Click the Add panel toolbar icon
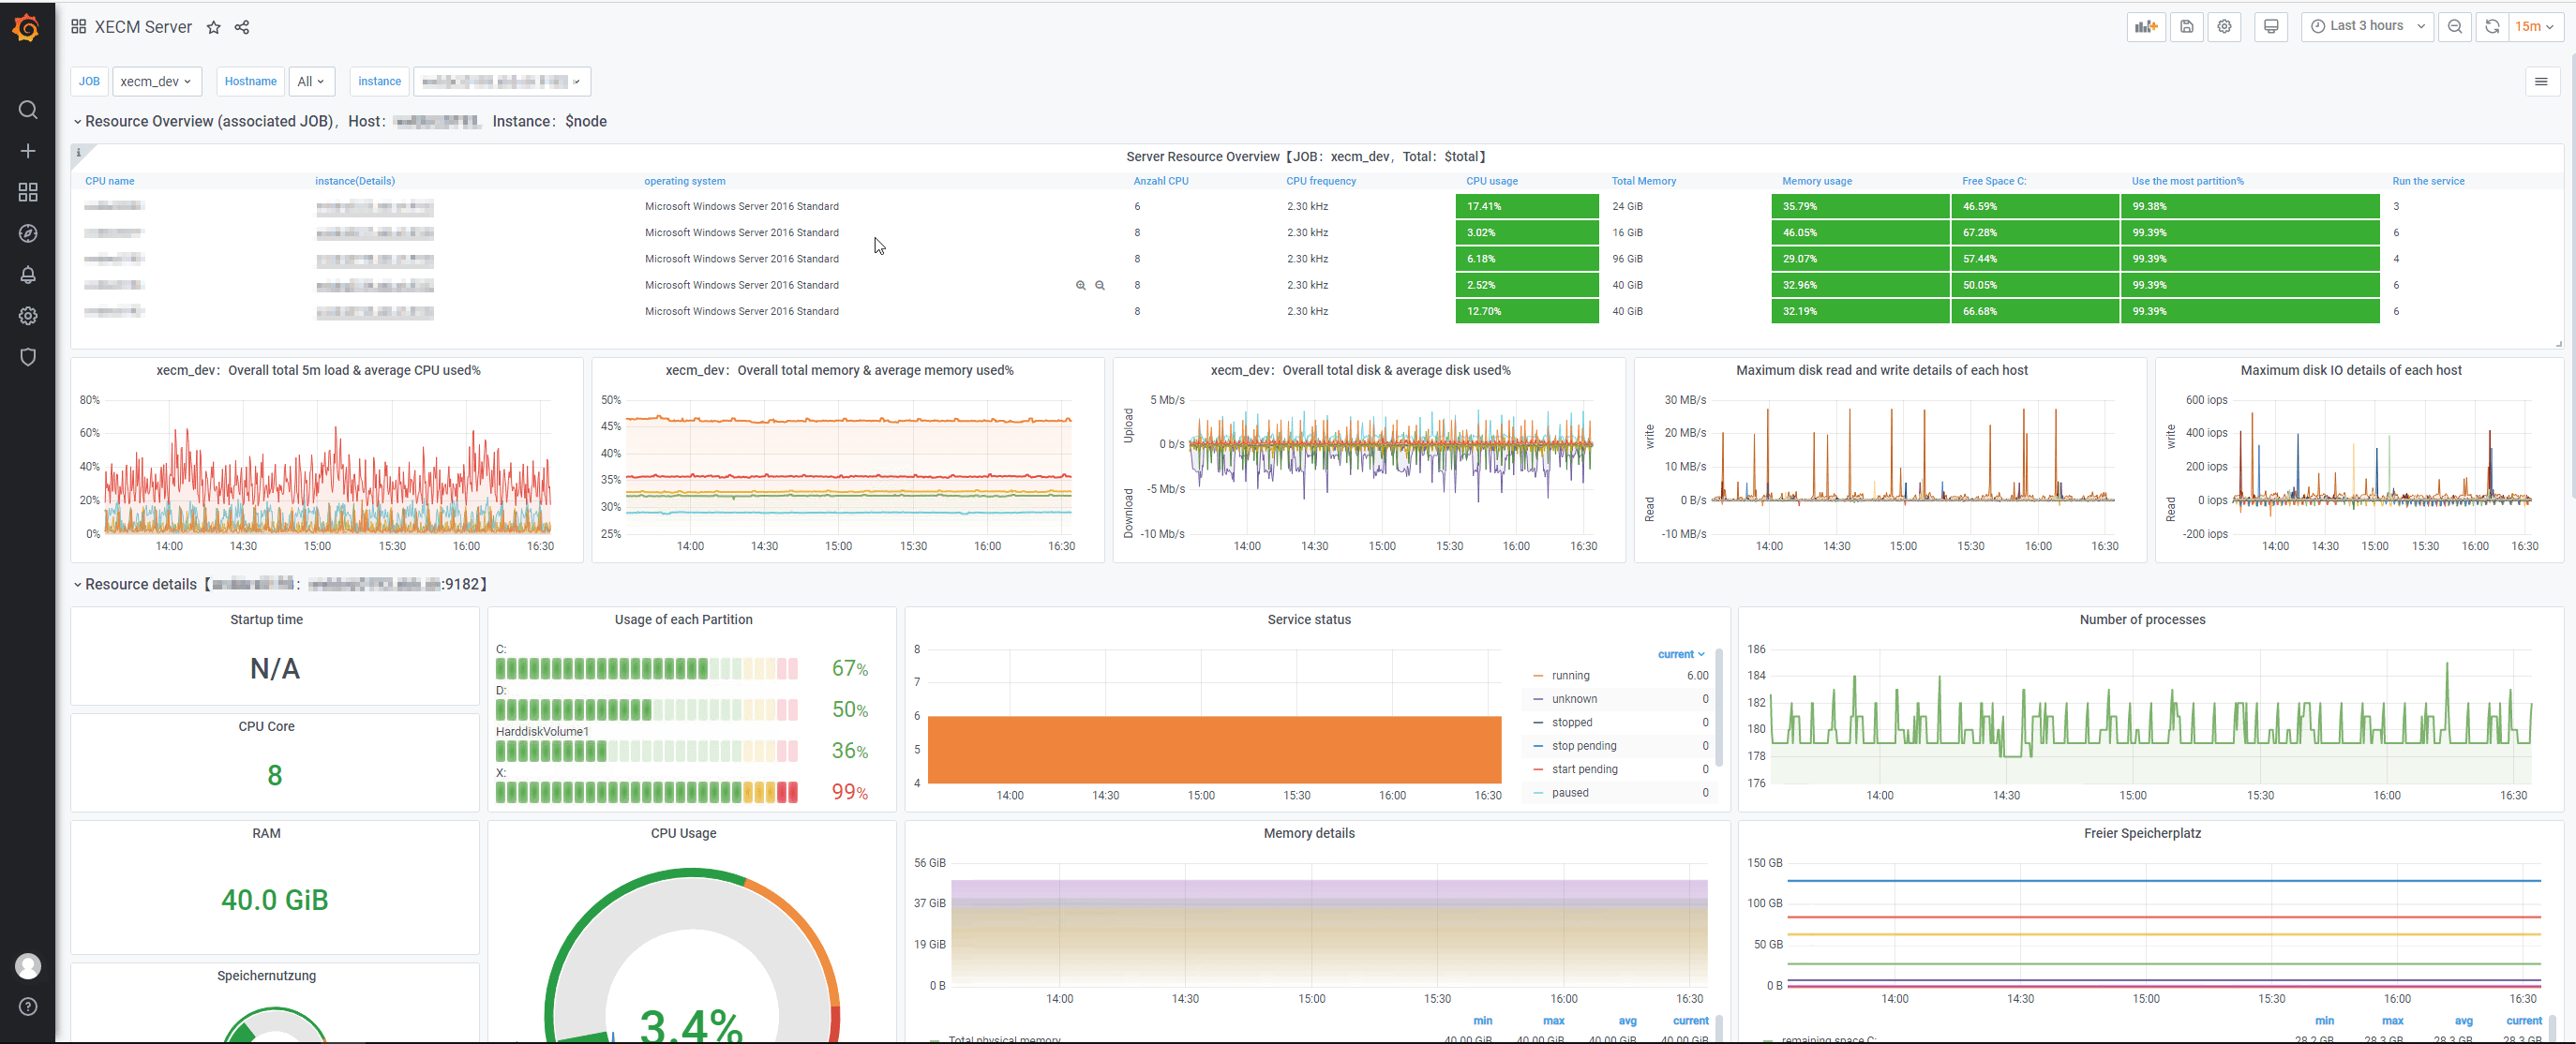Viewport: 2576px width, 1044px height. [x=2145, y=27]
